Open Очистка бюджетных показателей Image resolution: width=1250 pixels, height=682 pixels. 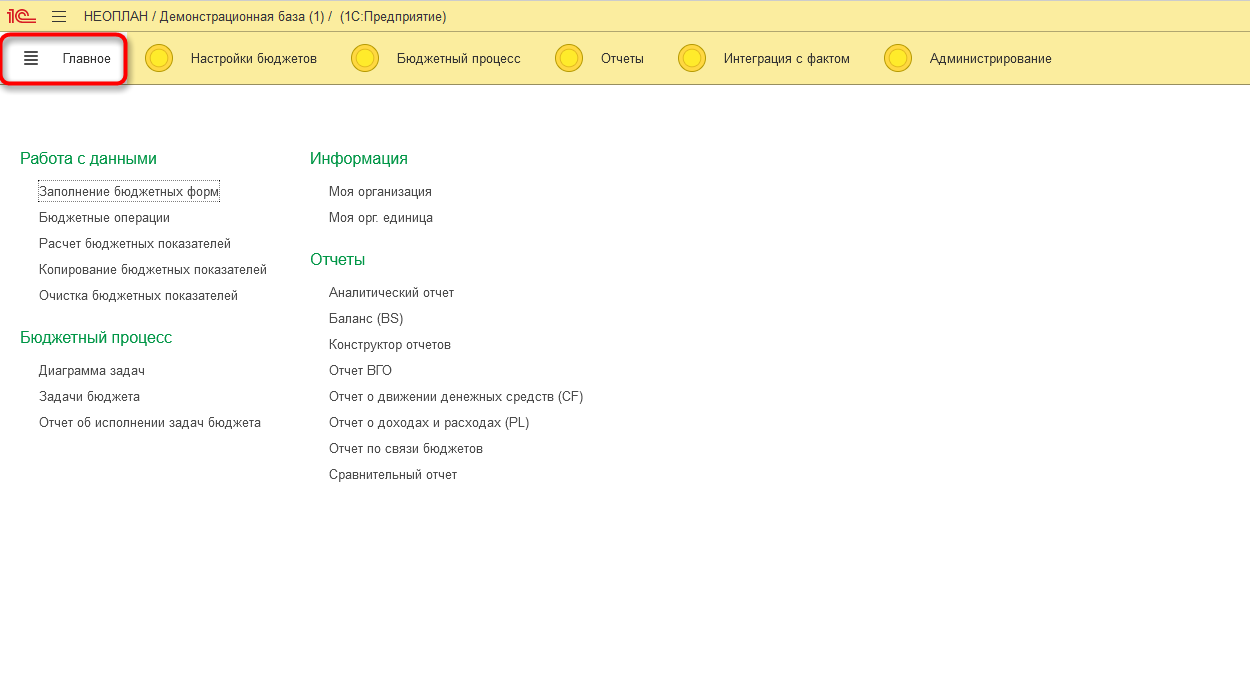[138, 295]
